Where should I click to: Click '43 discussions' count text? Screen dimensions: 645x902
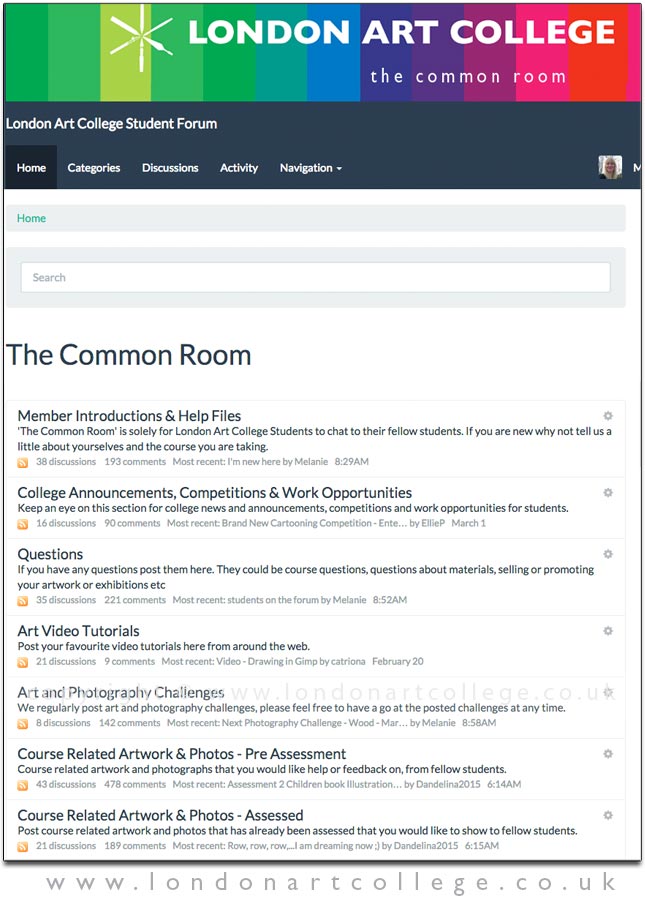click(x=66, y=784)
